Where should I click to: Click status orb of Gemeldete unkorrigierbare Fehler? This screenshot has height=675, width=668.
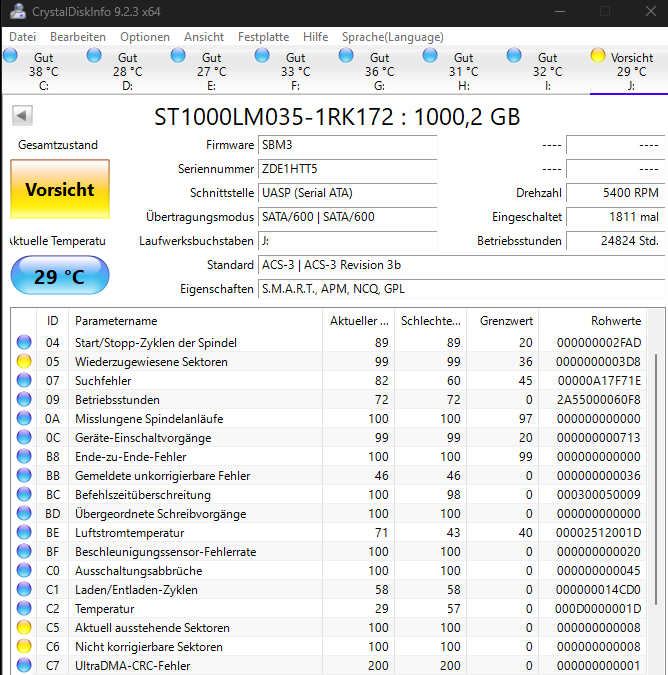click(x=24, y=475)
